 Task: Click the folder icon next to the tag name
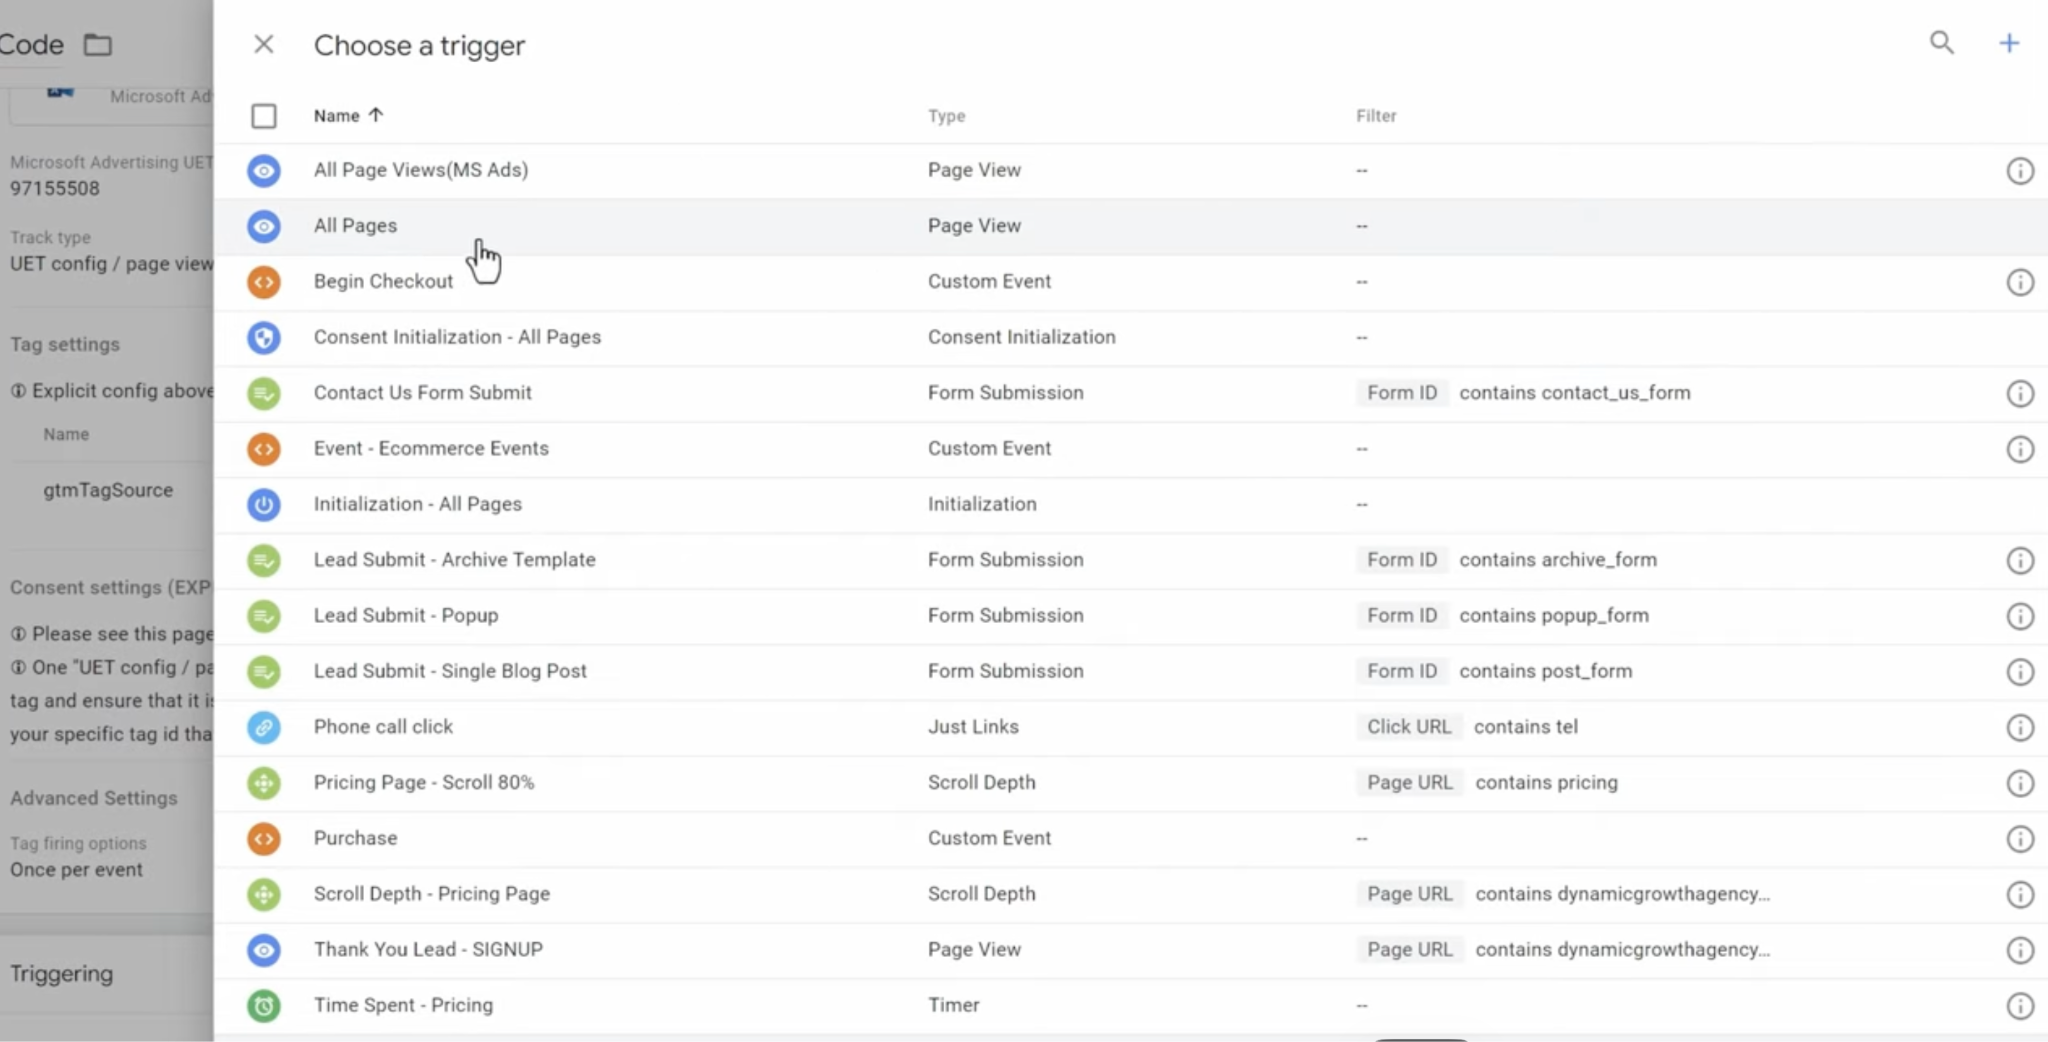tap(97, 45)
